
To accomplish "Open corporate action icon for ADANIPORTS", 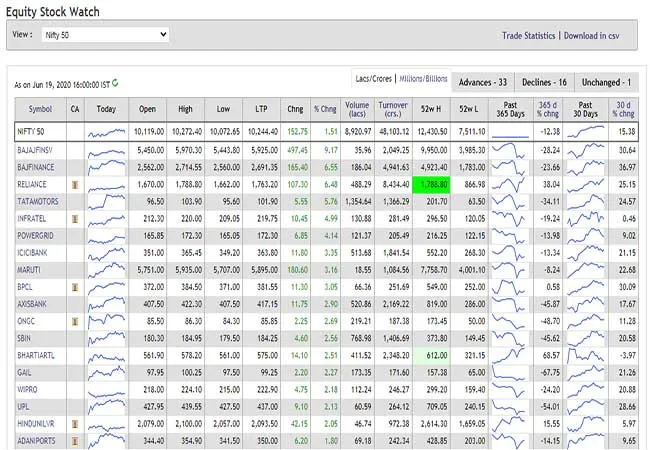I will click(75, 441).
